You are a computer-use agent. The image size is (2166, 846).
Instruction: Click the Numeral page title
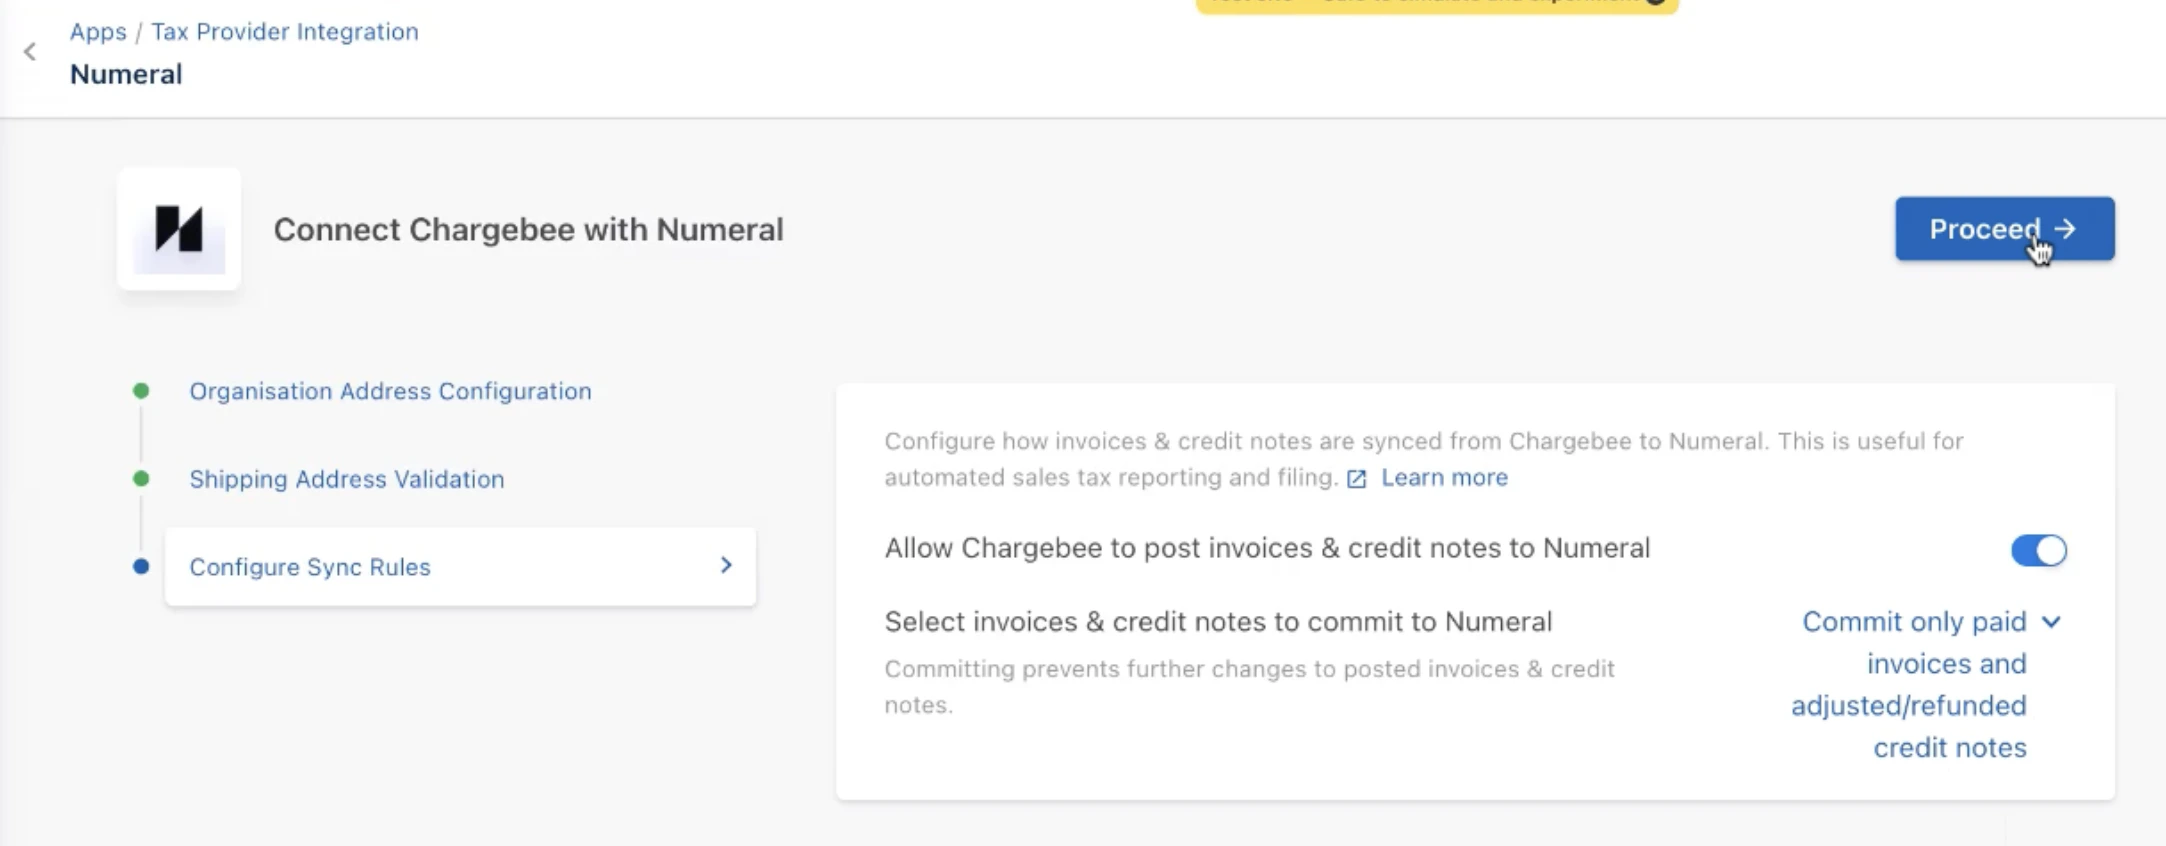point(126,75)
